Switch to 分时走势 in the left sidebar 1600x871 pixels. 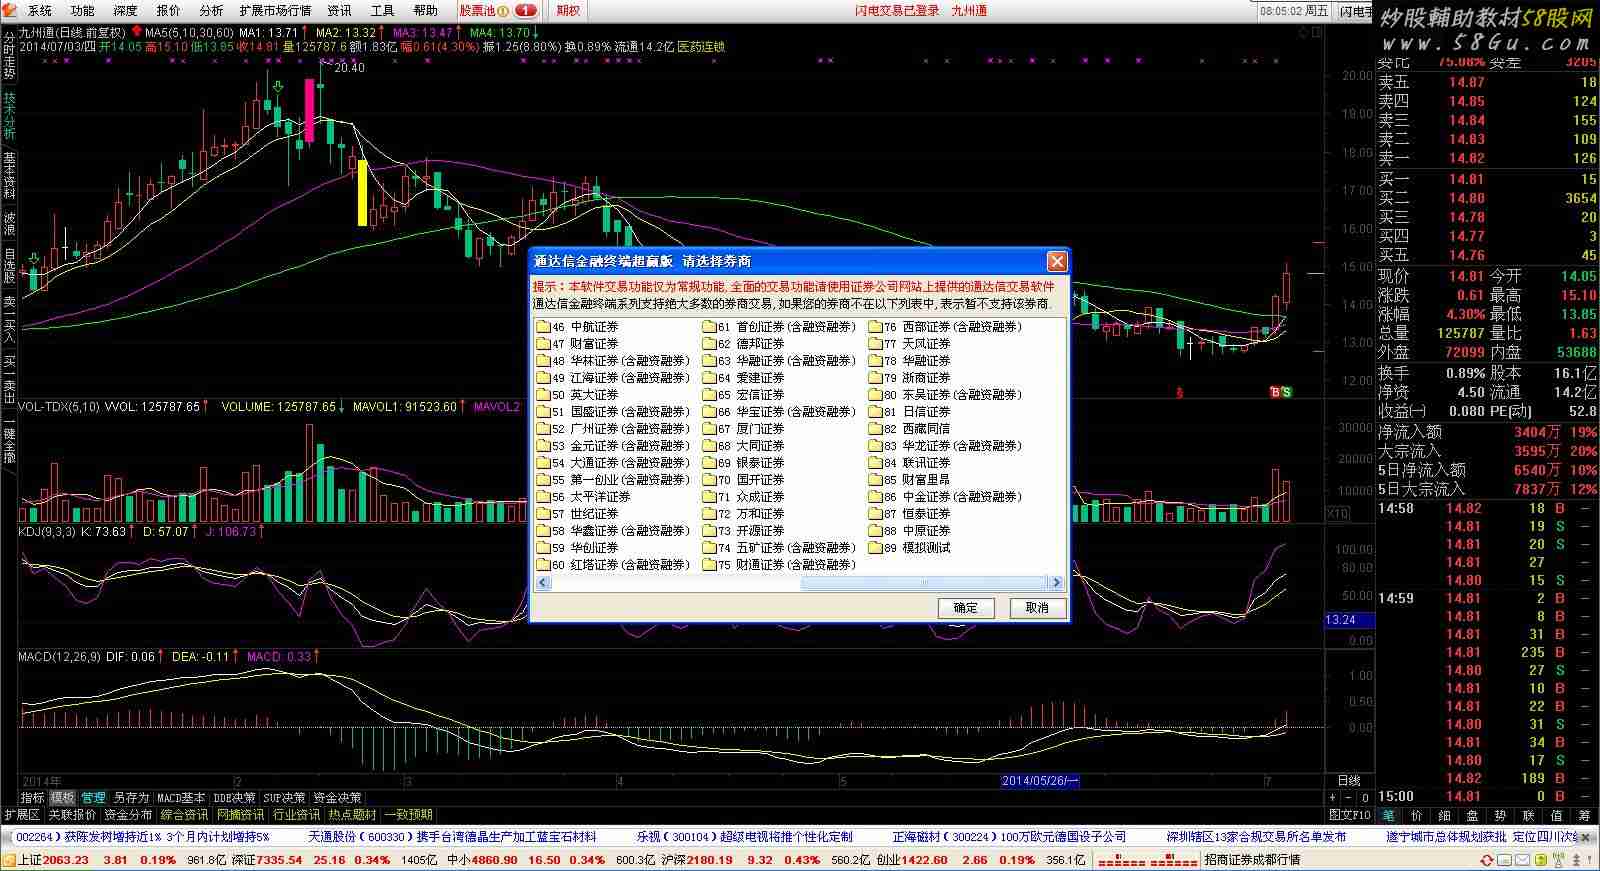coord(9,56)
